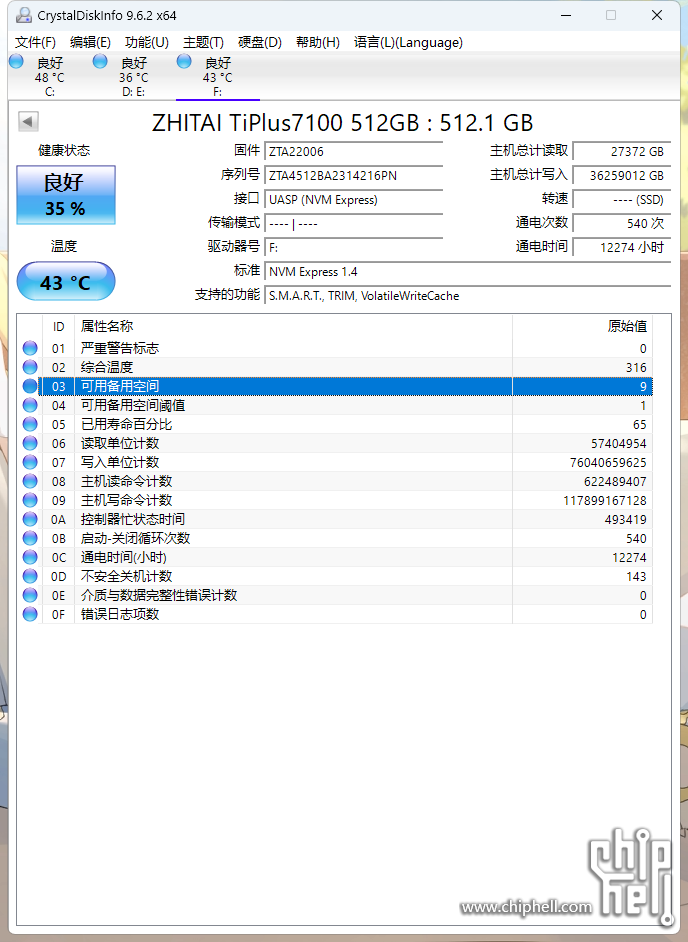Click the status orb of row 0A 控制器忙状态时间

pos(30,519)
